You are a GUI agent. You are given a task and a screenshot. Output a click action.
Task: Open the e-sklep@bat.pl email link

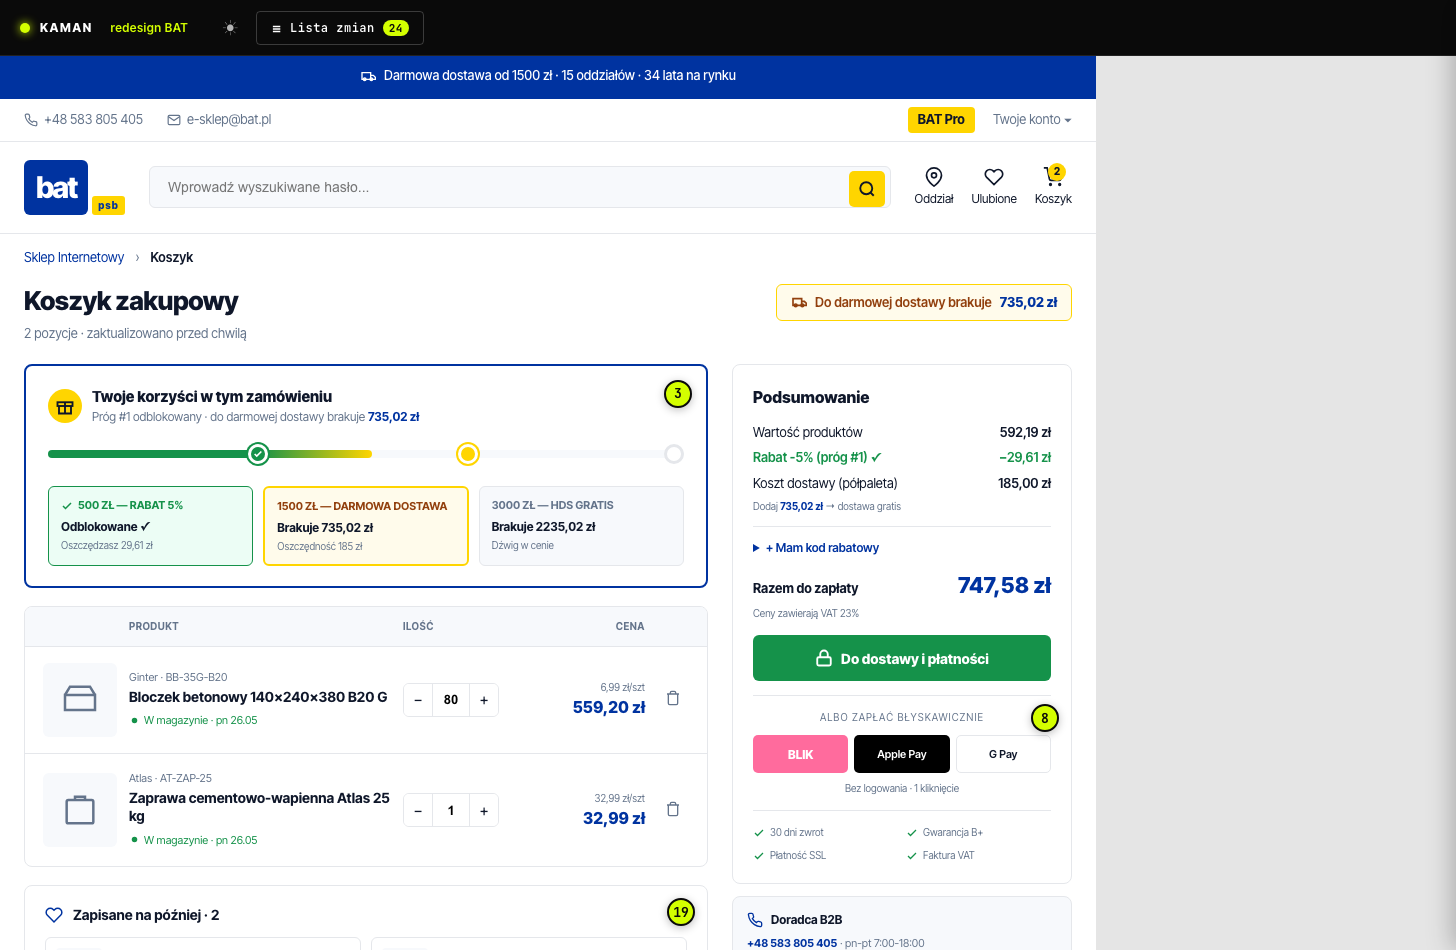[x=229, y=119]
